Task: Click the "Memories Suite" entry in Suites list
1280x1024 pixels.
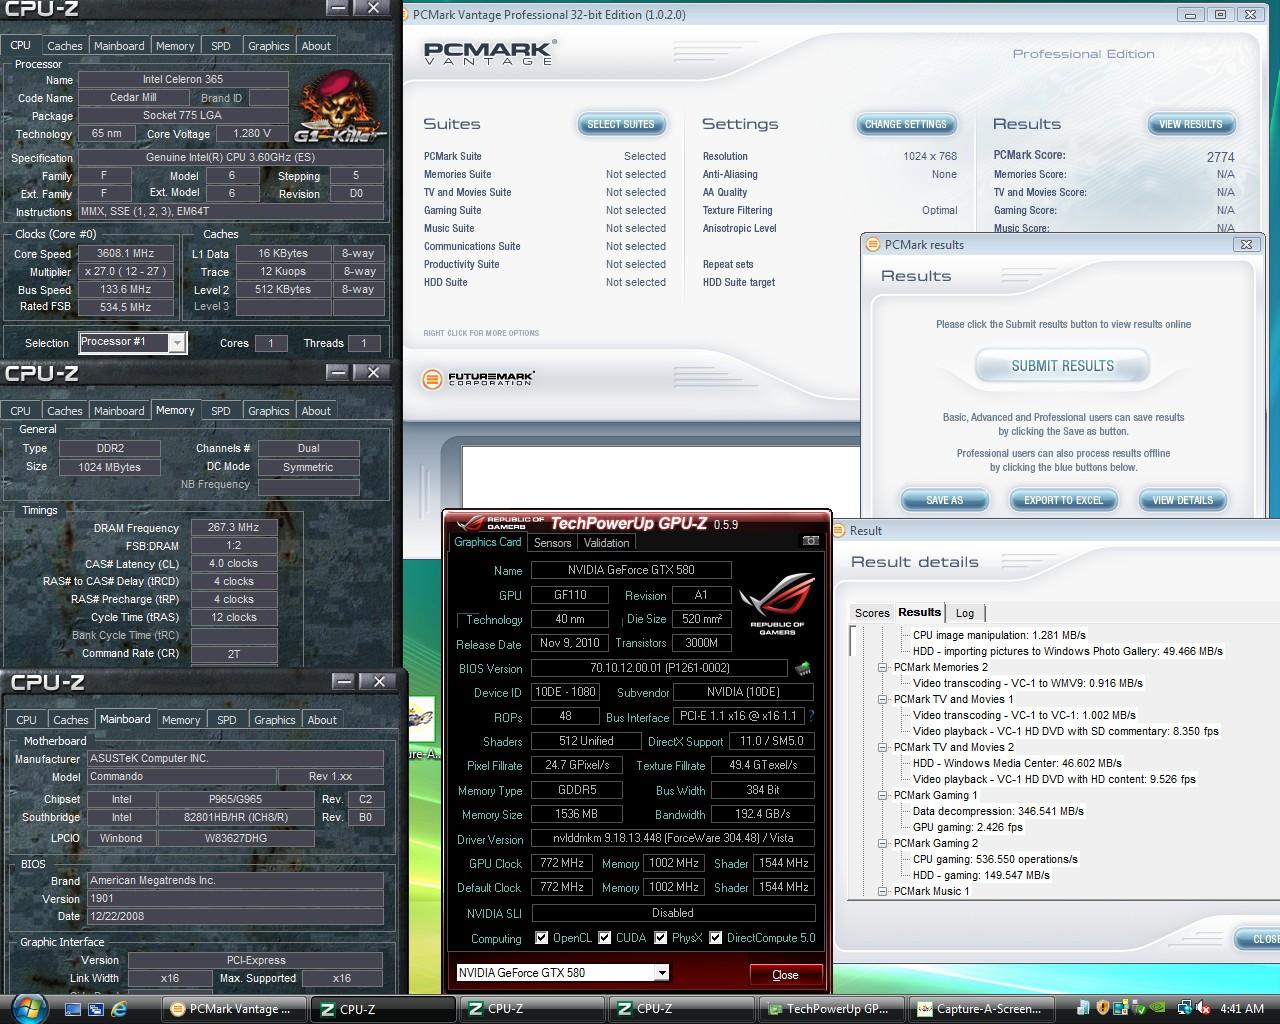Action: click(x=458, y=174)
